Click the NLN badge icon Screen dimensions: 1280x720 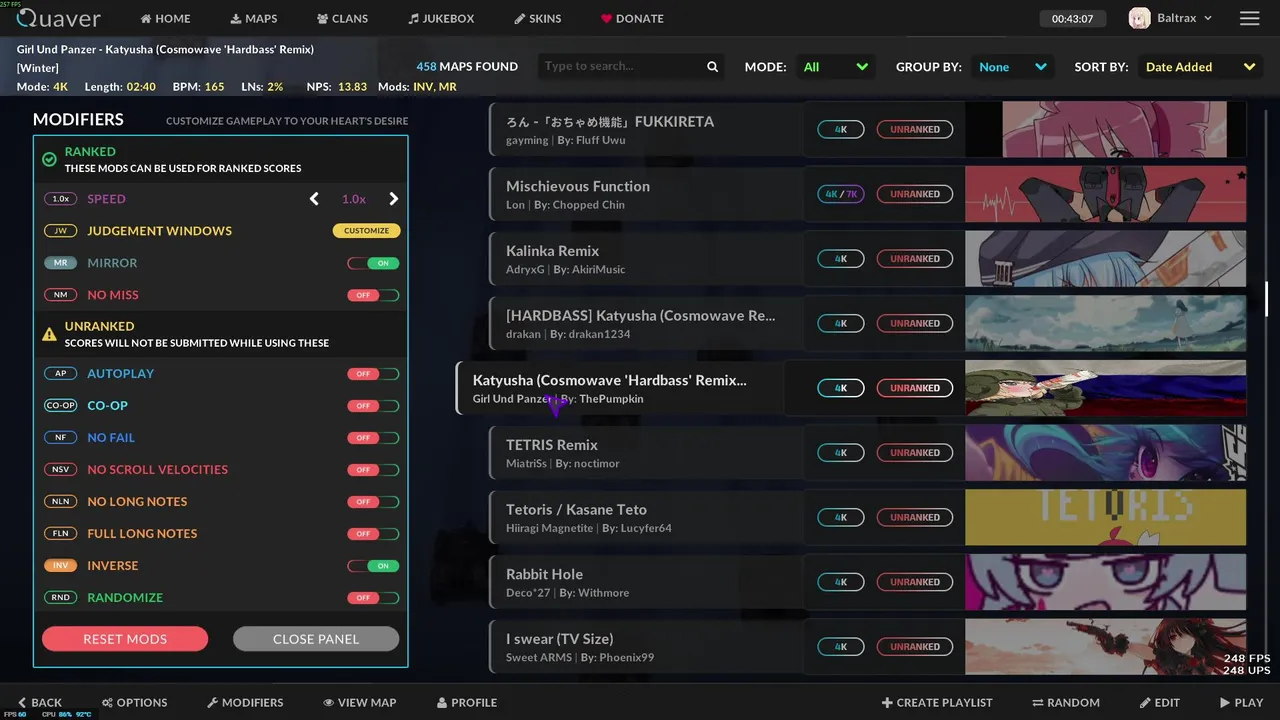(x=61, y=502)
